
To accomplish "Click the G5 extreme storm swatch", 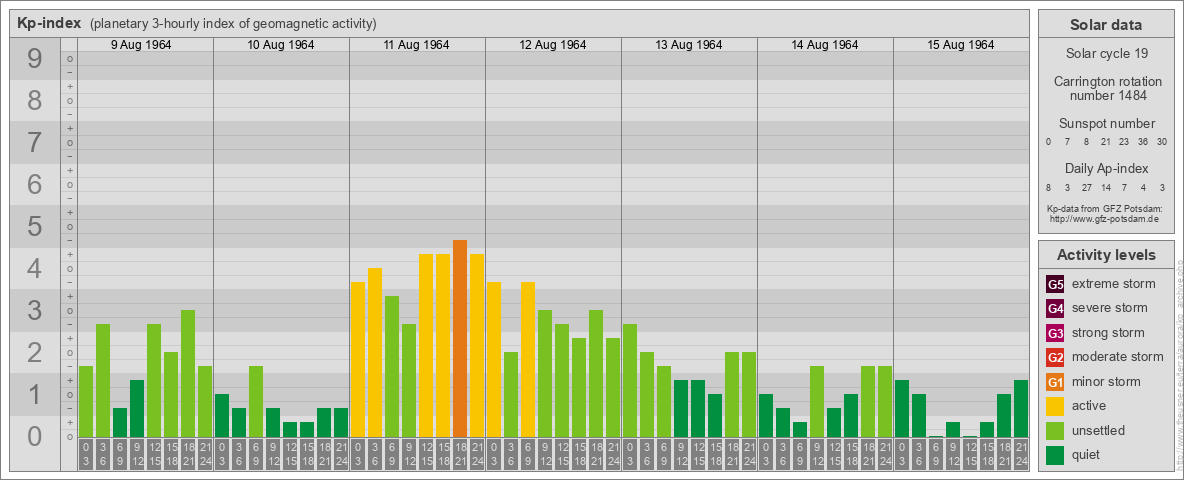I will click(x=1055, y=284).
